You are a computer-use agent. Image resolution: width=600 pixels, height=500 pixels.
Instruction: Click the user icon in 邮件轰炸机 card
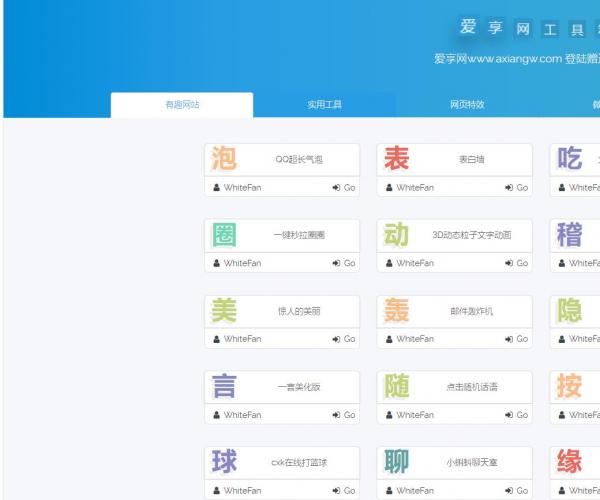click(389, 339)
